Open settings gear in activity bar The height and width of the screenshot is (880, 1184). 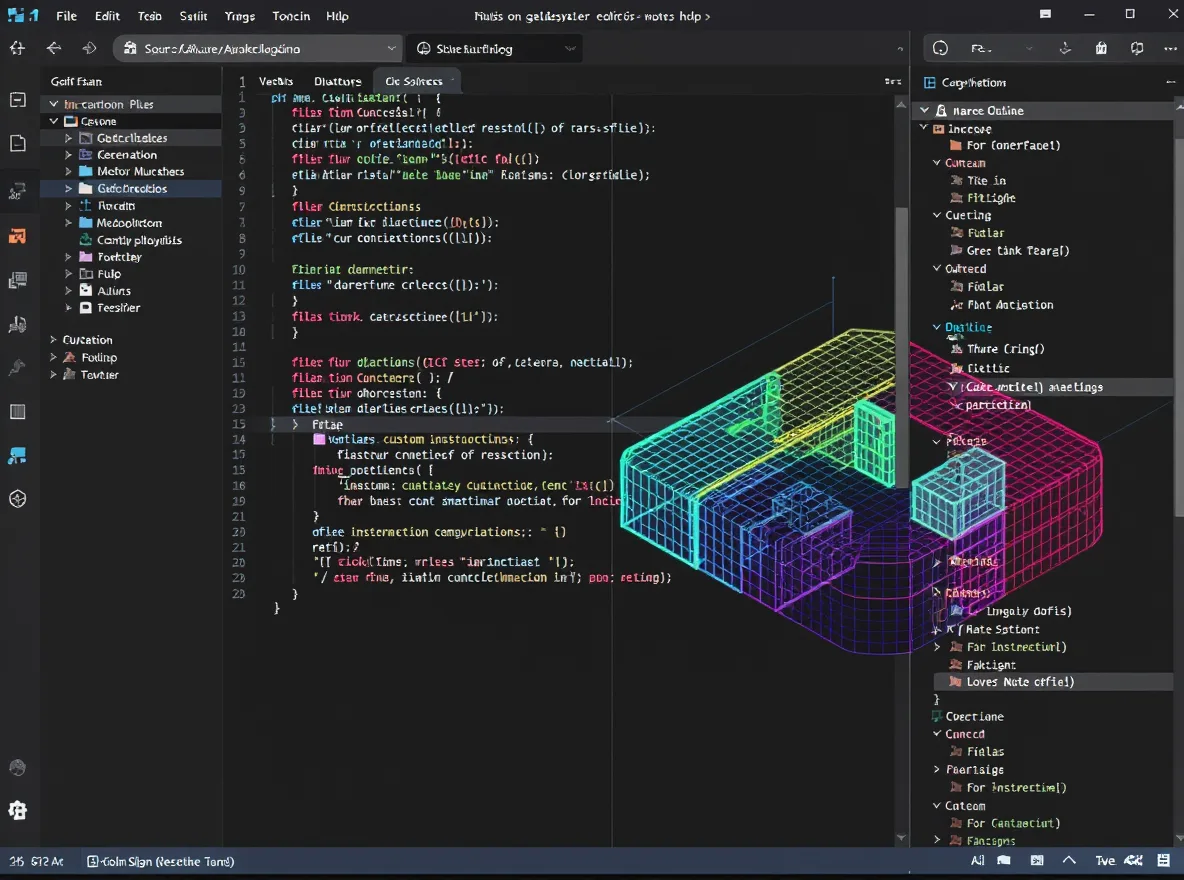pos(17,811)
